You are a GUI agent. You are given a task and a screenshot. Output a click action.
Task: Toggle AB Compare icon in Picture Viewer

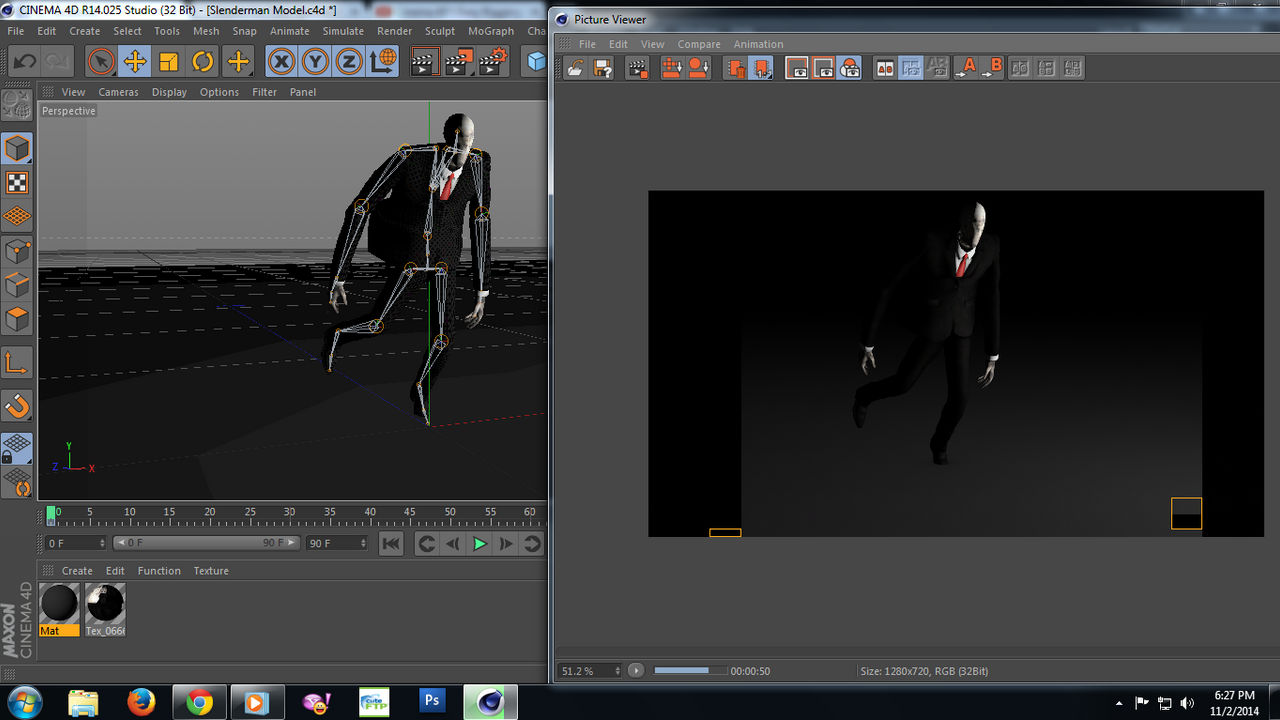coord(885,68)
